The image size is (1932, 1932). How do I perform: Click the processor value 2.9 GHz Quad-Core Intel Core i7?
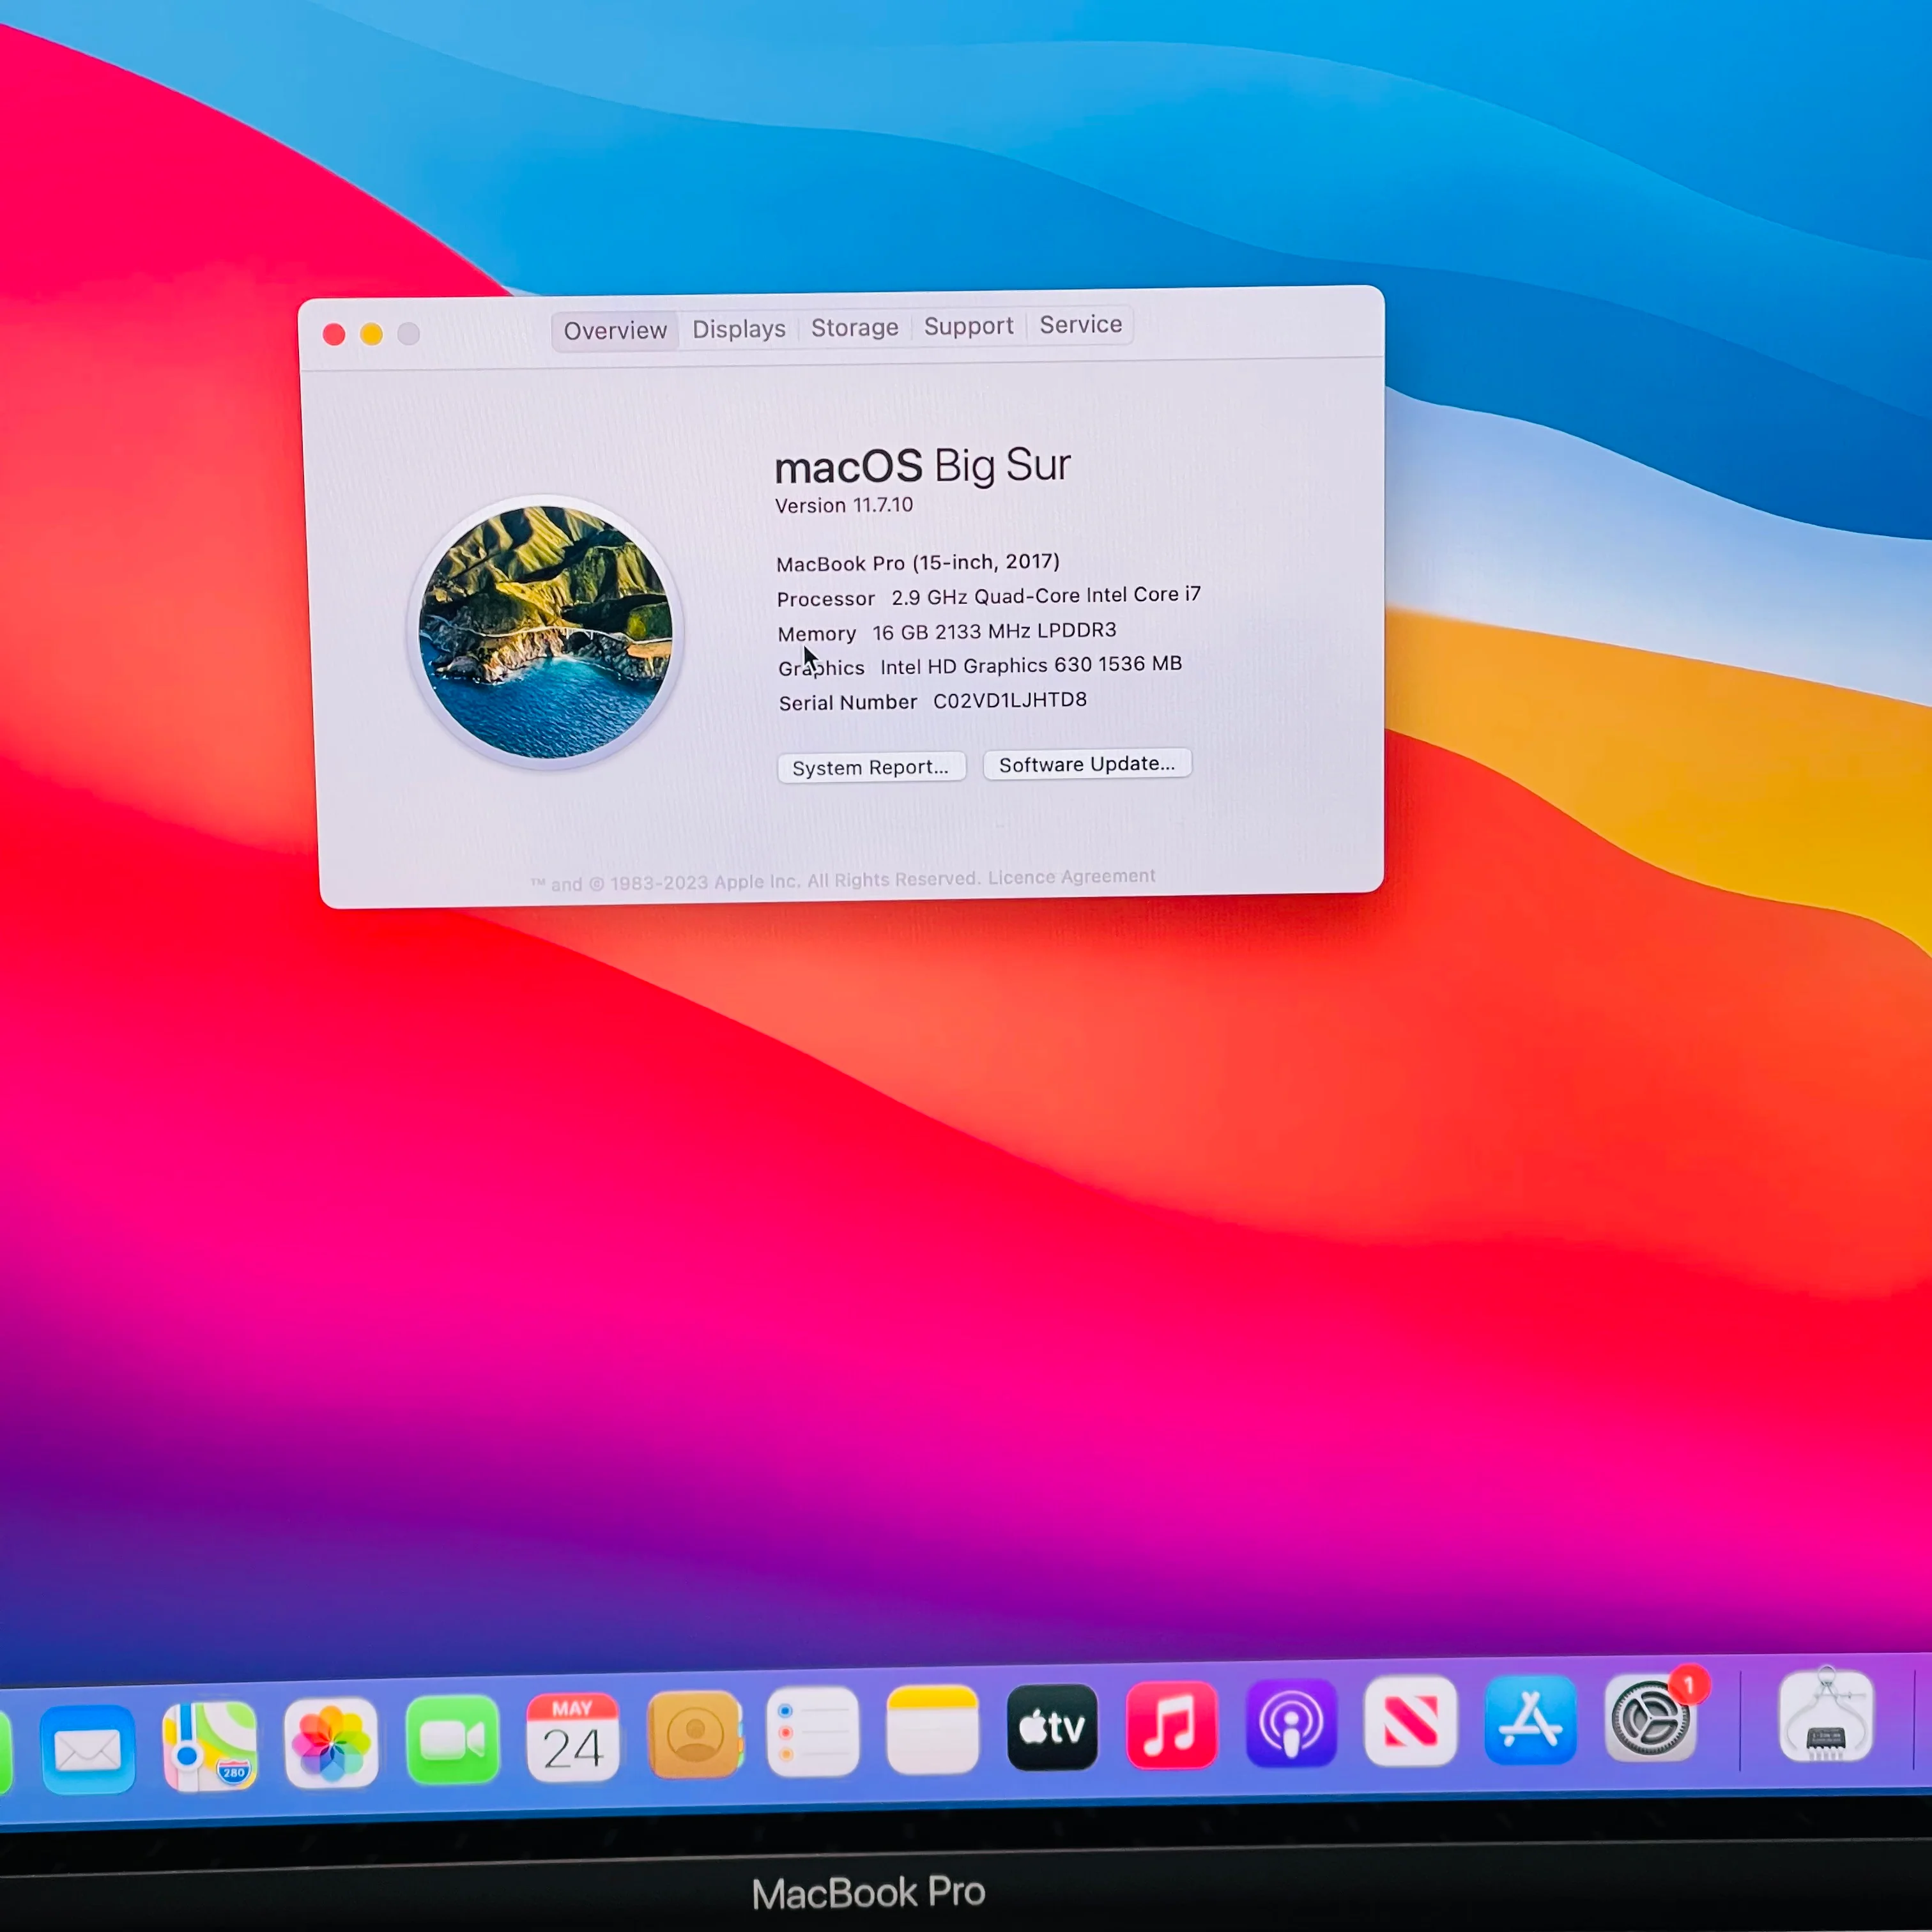[x=1046, y=596]
